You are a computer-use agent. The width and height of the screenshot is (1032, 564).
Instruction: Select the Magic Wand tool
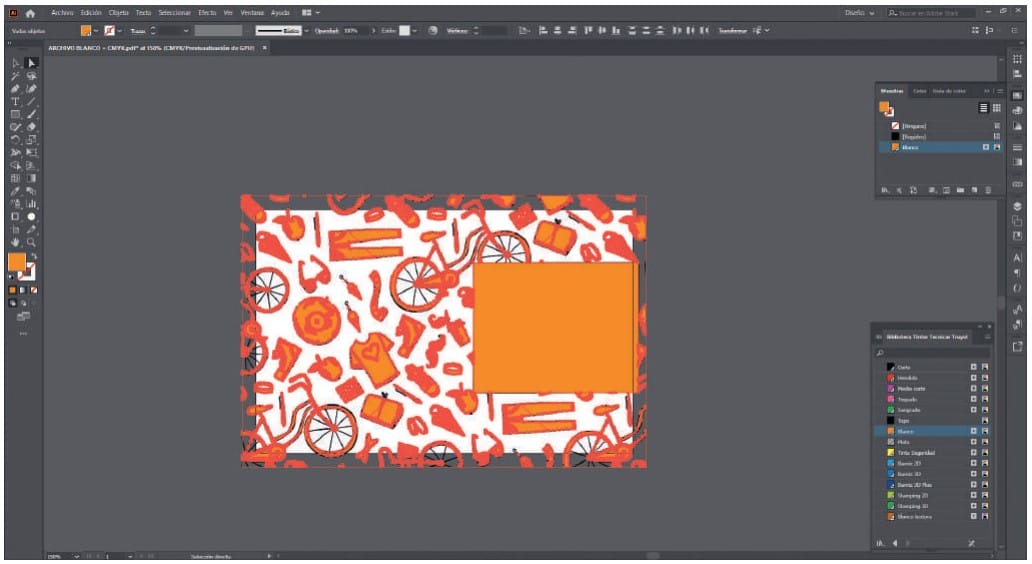[15, 76]
